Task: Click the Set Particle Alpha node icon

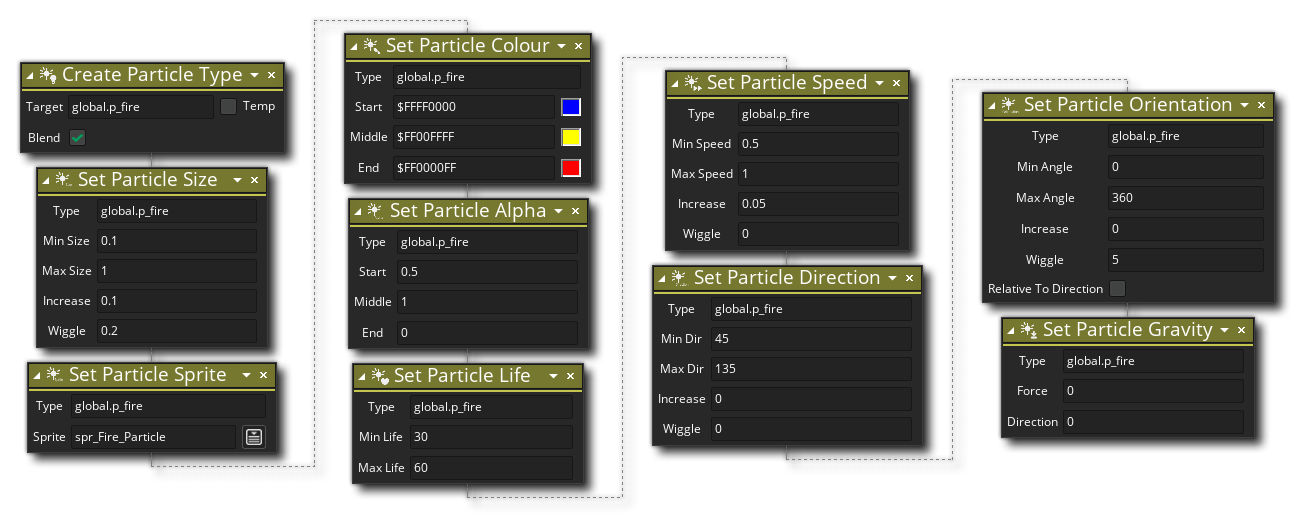Action: pyautogui.click(x=376, y=211)
